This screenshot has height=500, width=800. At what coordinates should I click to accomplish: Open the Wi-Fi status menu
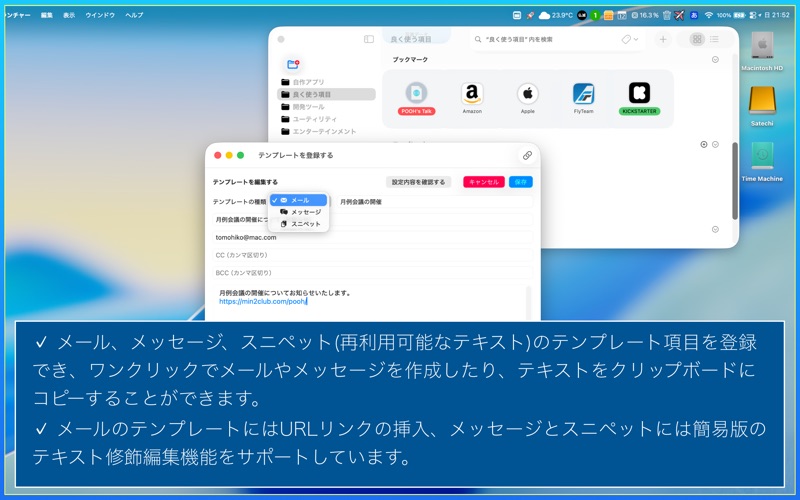709,15
